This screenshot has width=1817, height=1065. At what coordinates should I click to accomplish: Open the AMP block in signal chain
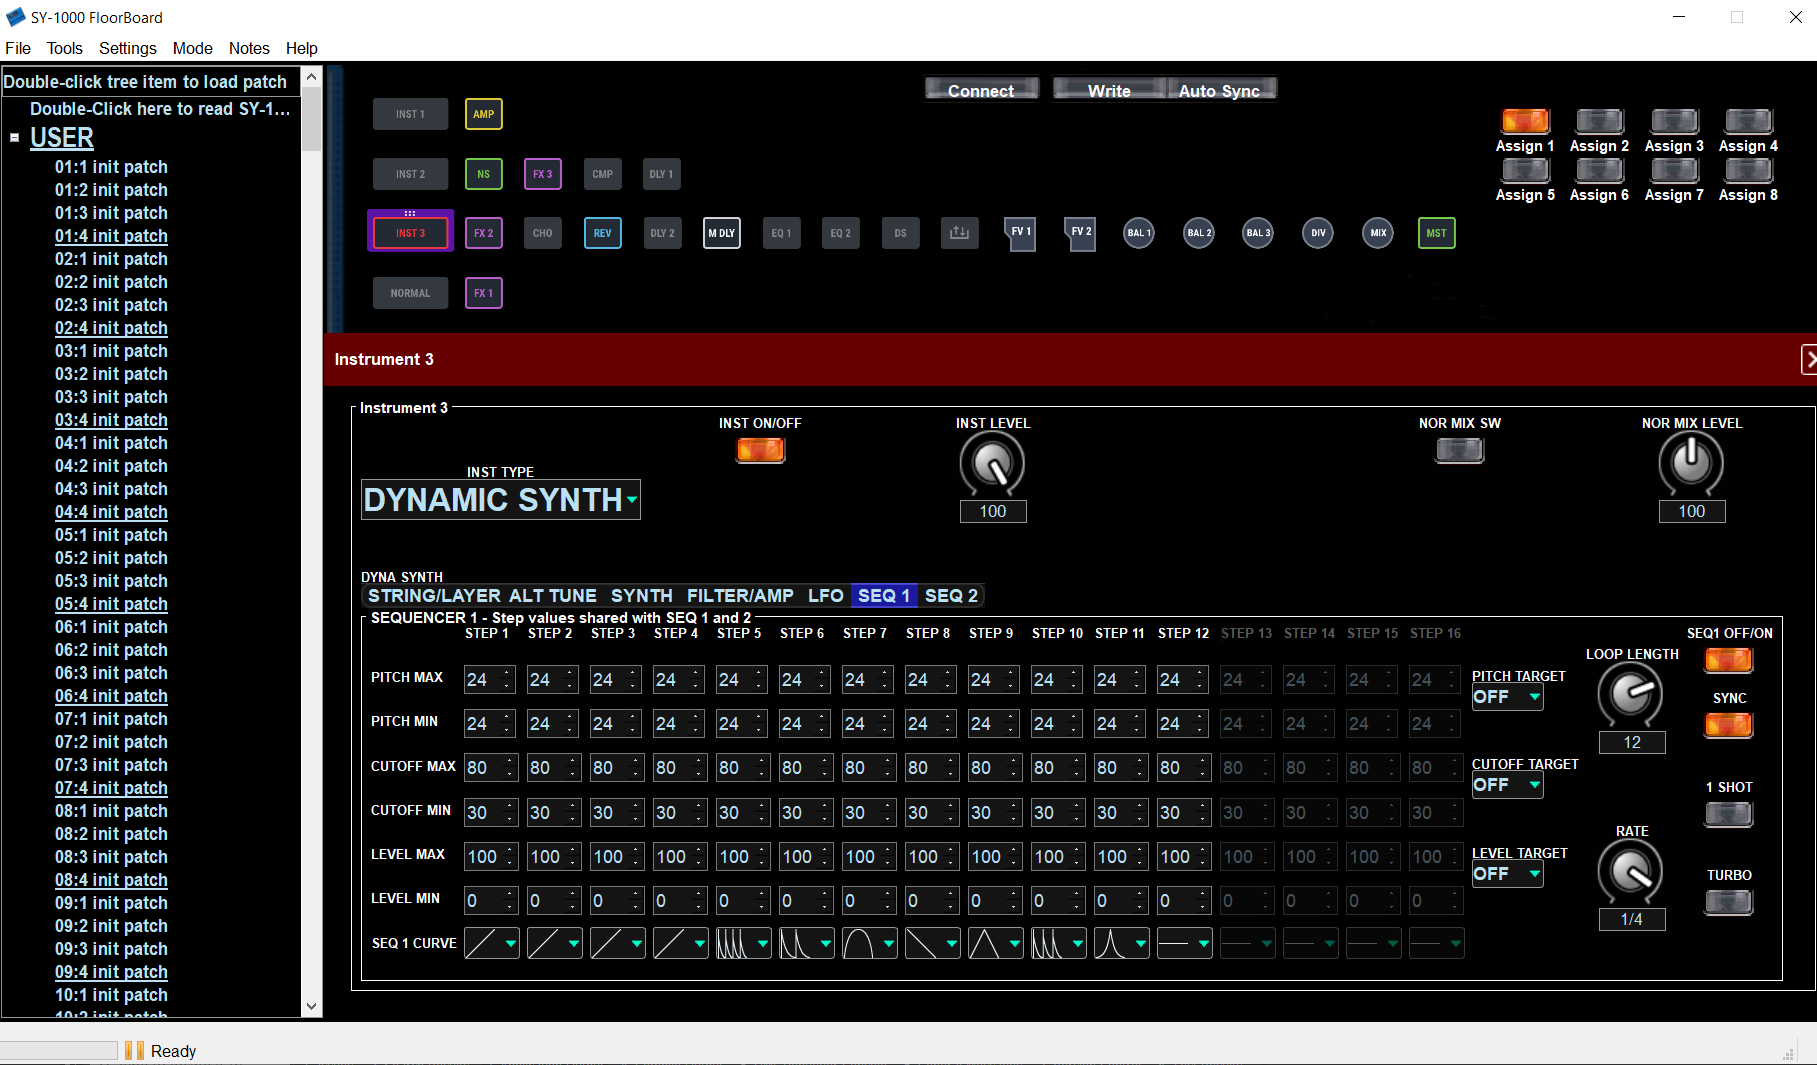click(x=484, y=114)
